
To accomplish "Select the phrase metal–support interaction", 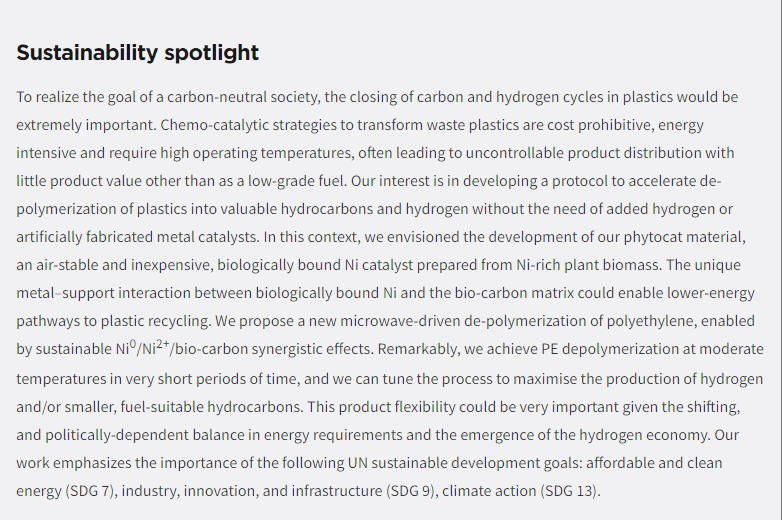I will 103,293.
